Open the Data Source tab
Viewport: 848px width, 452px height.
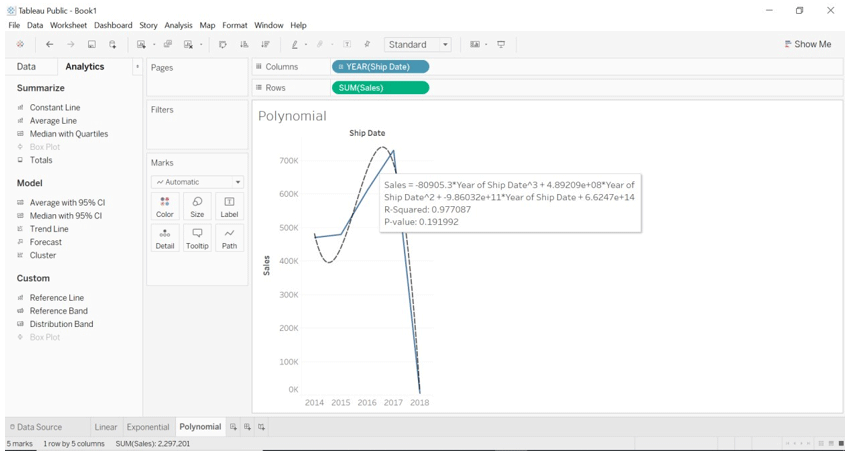coord(36,427)
